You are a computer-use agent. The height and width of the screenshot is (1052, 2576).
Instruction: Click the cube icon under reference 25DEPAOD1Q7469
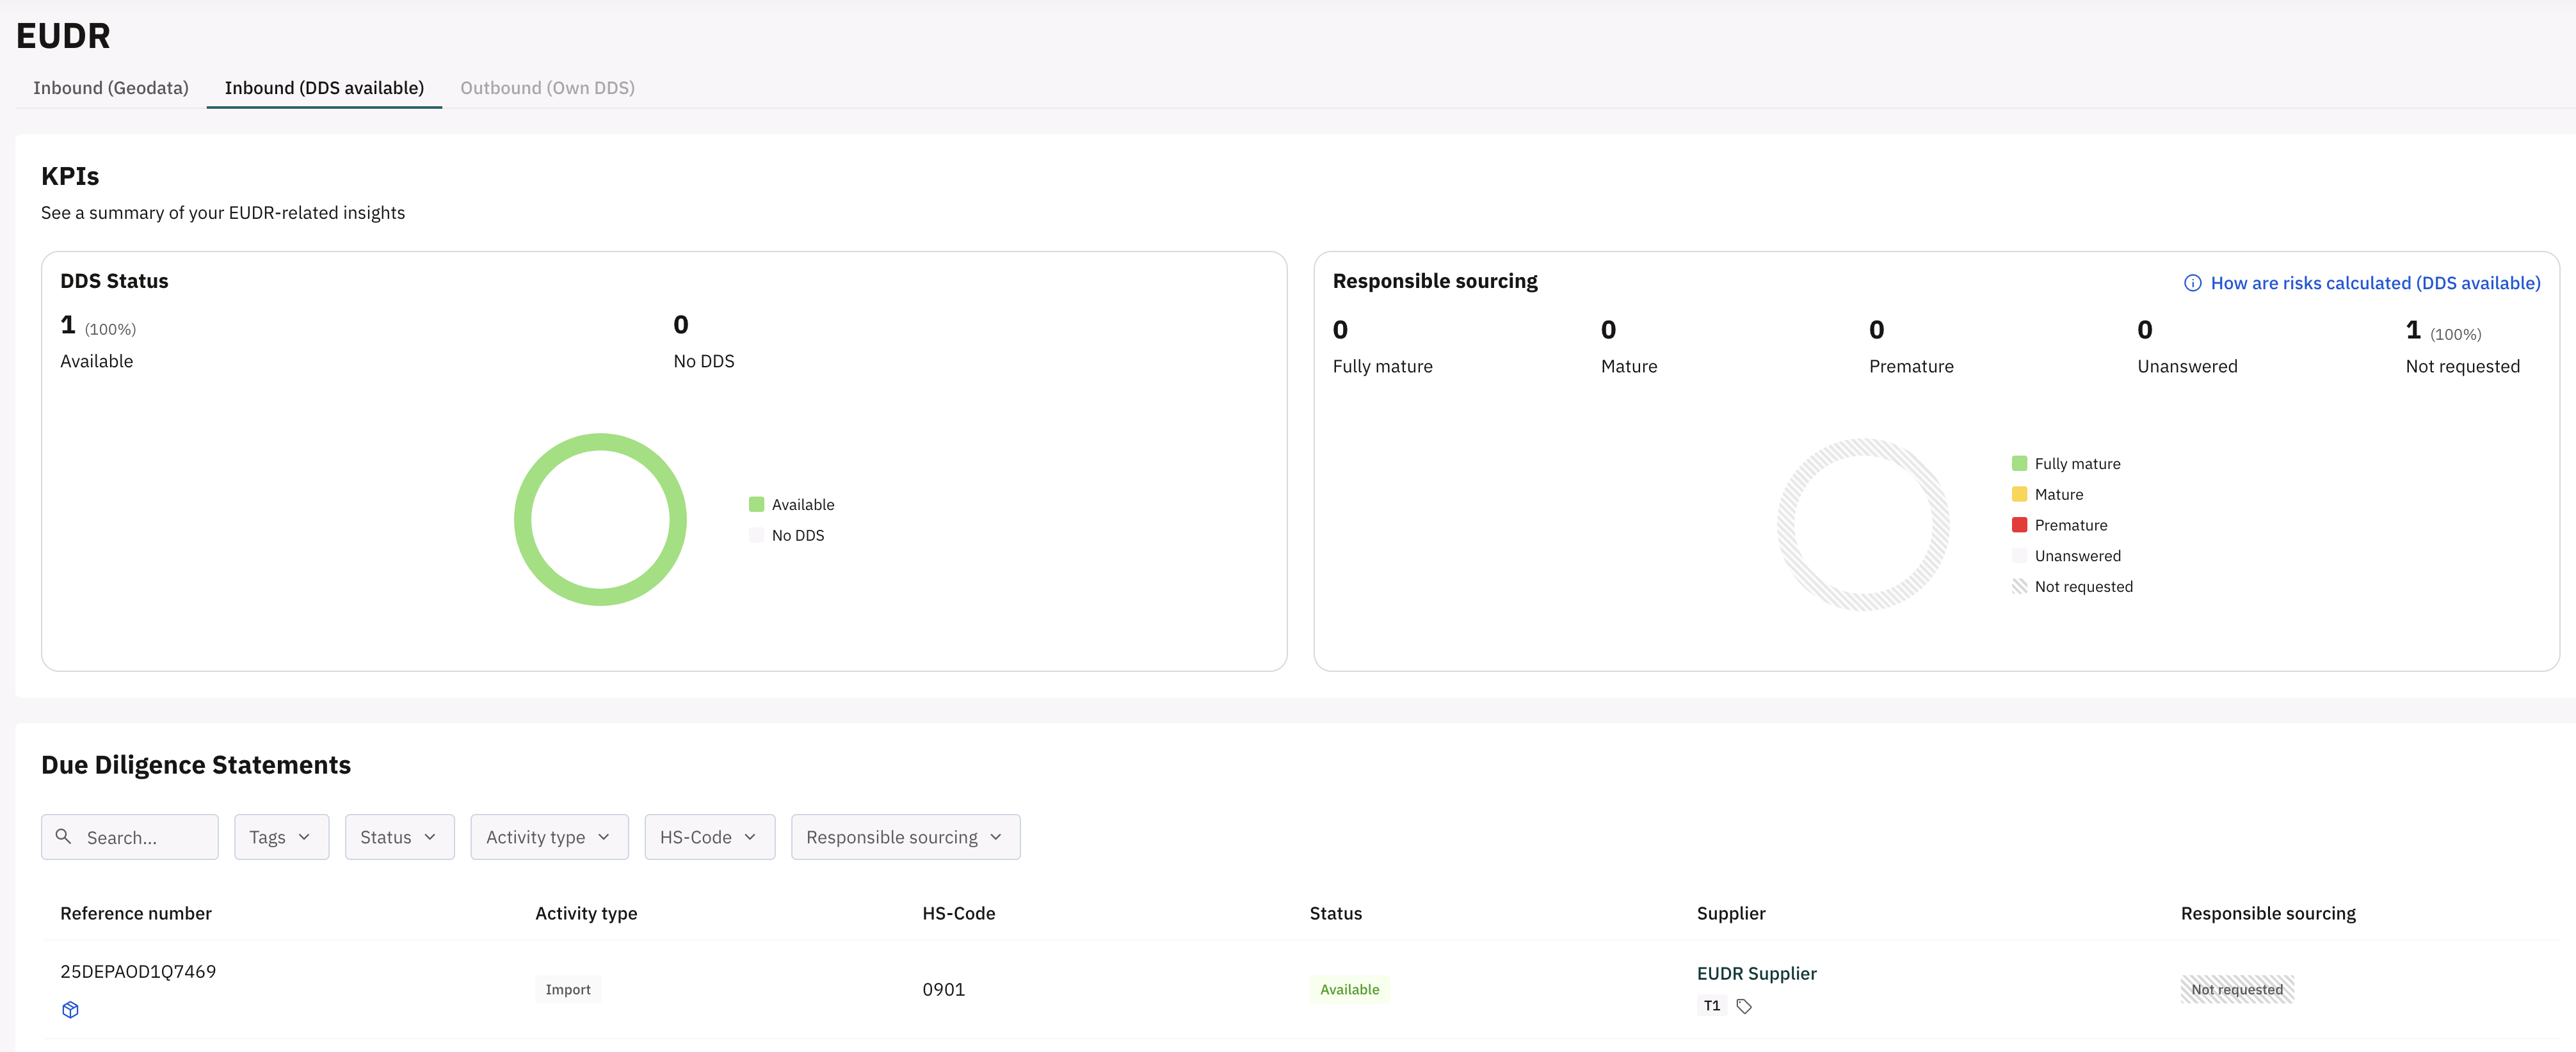pyautogui.click(x=70, y=1009)
